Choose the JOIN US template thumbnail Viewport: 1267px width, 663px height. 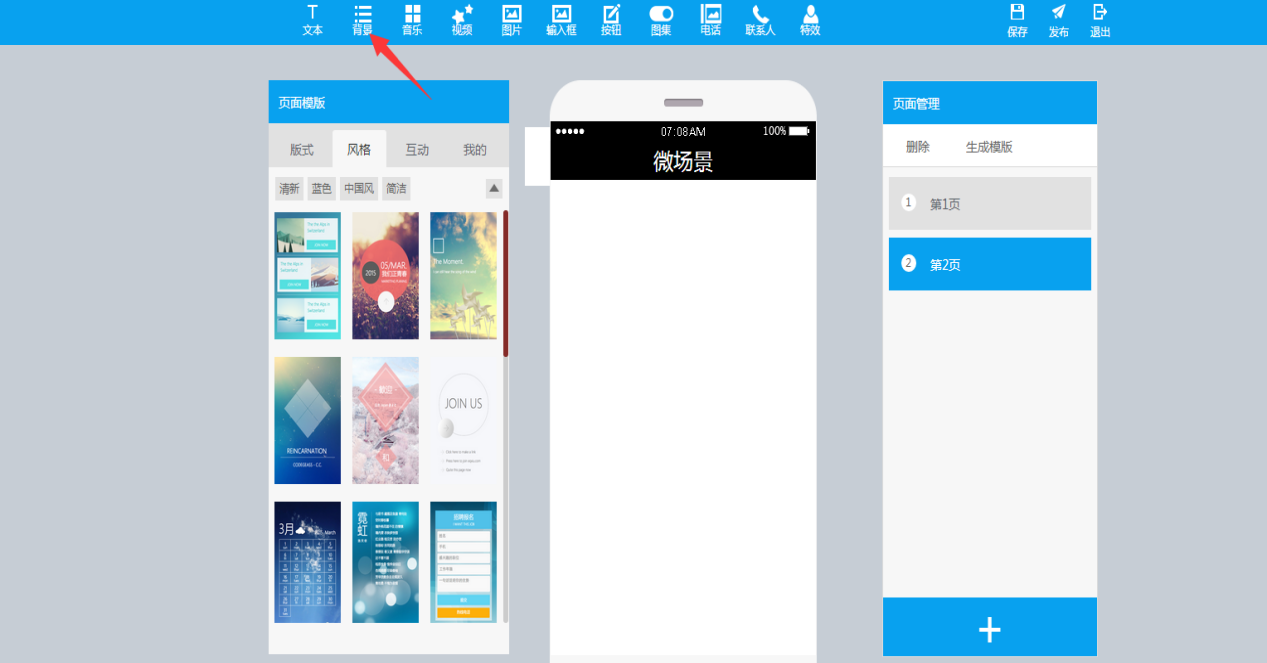tap(463, 420)
